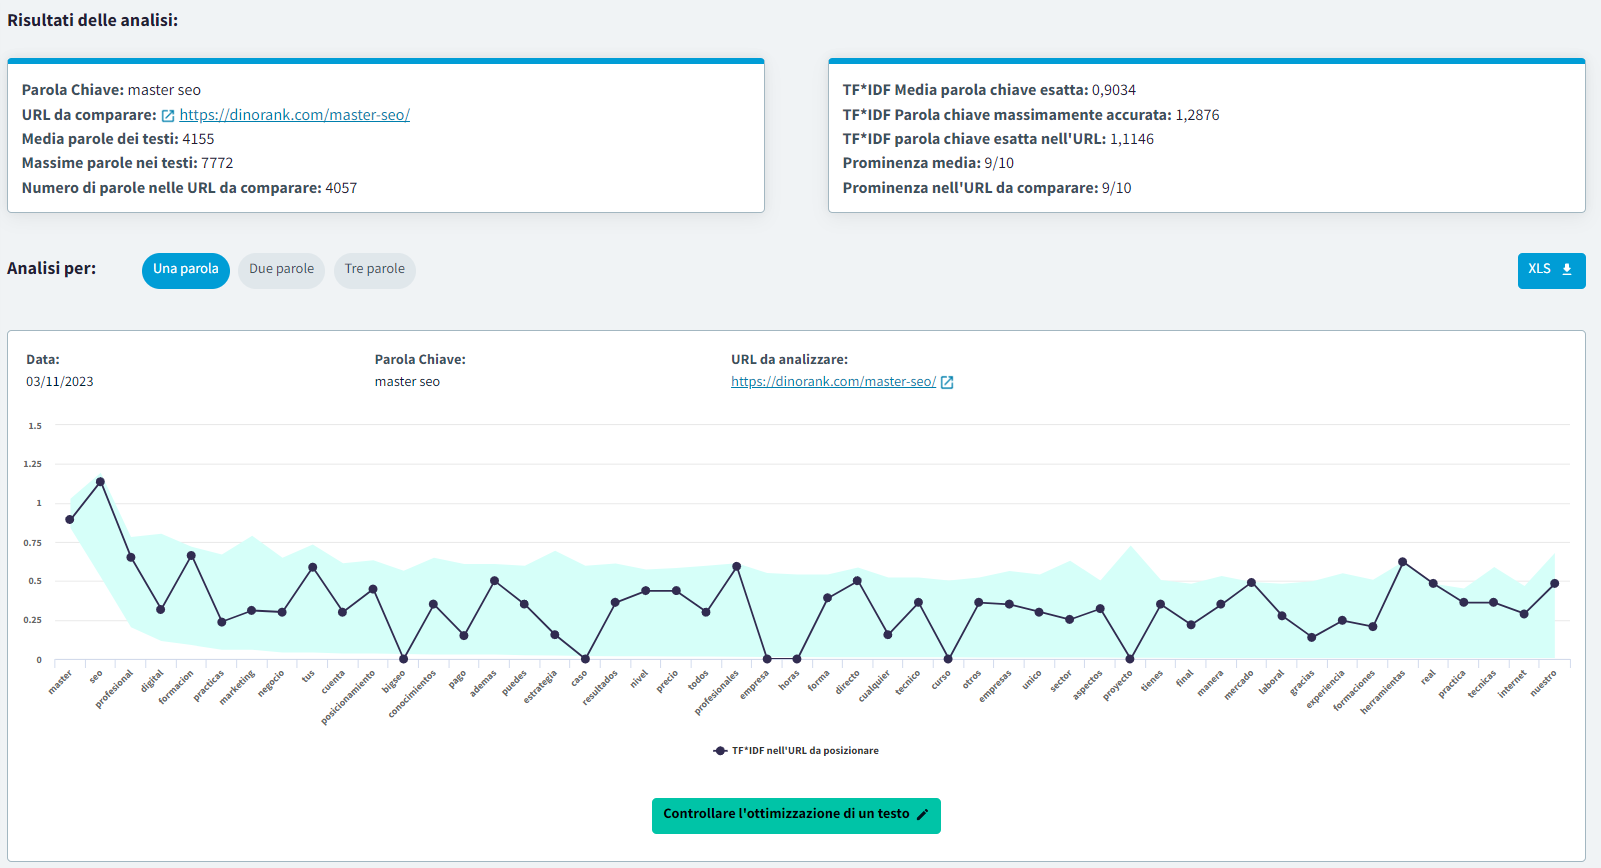Click the download arrow icon on XLS
This screenshot has width=1601, height=868.
[x=1567, y=270]
